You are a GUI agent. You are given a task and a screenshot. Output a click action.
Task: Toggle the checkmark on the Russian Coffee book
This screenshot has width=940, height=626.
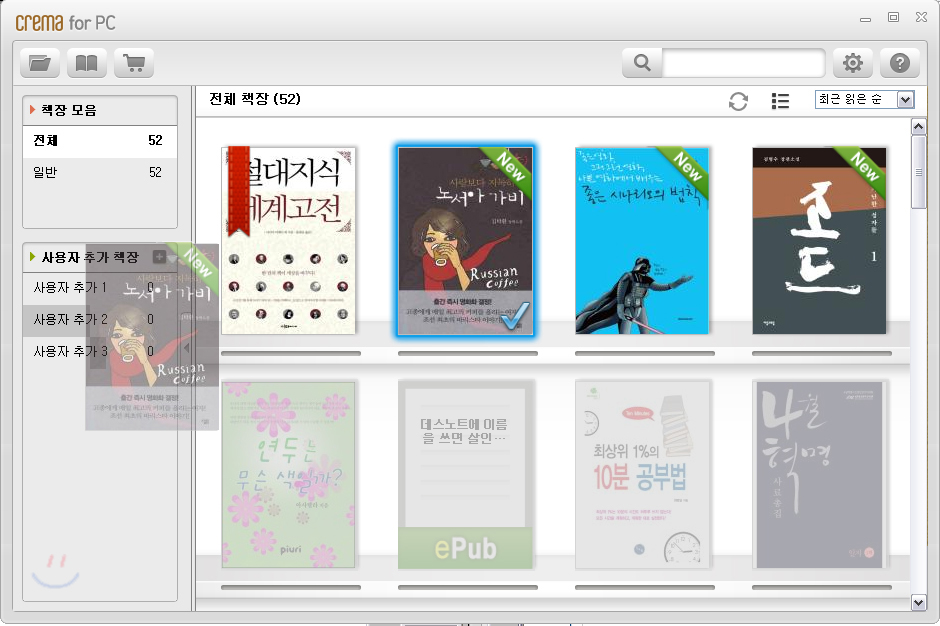tap(514, 316)
